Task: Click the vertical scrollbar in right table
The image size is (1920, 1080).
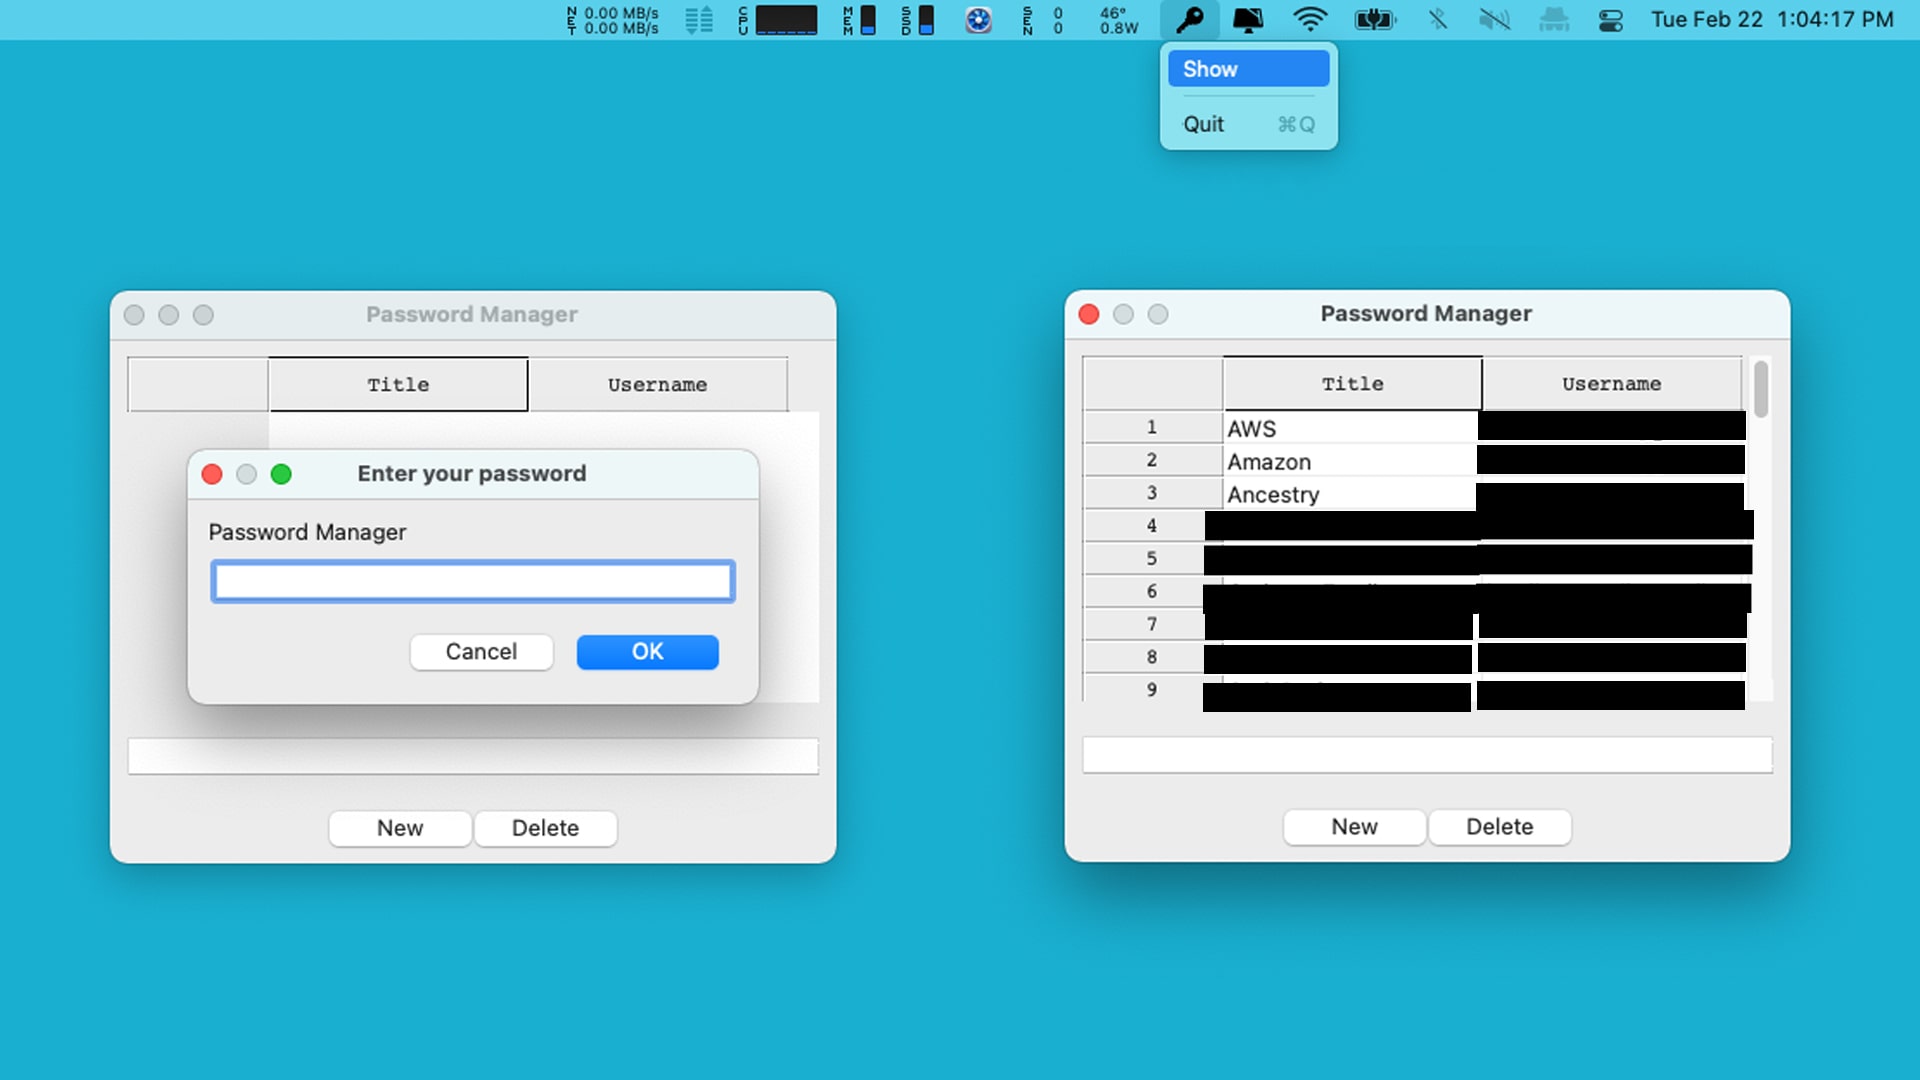Action: pos(1761,390)
